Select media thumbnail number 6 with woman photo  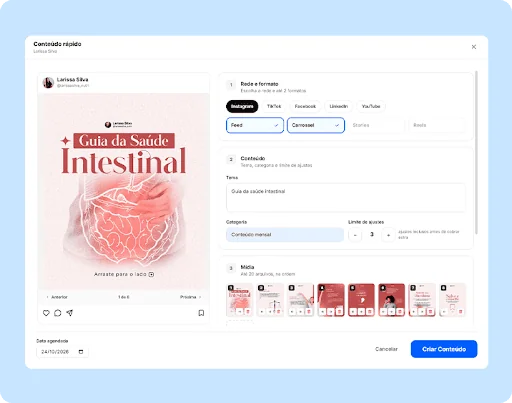[392, 300]
